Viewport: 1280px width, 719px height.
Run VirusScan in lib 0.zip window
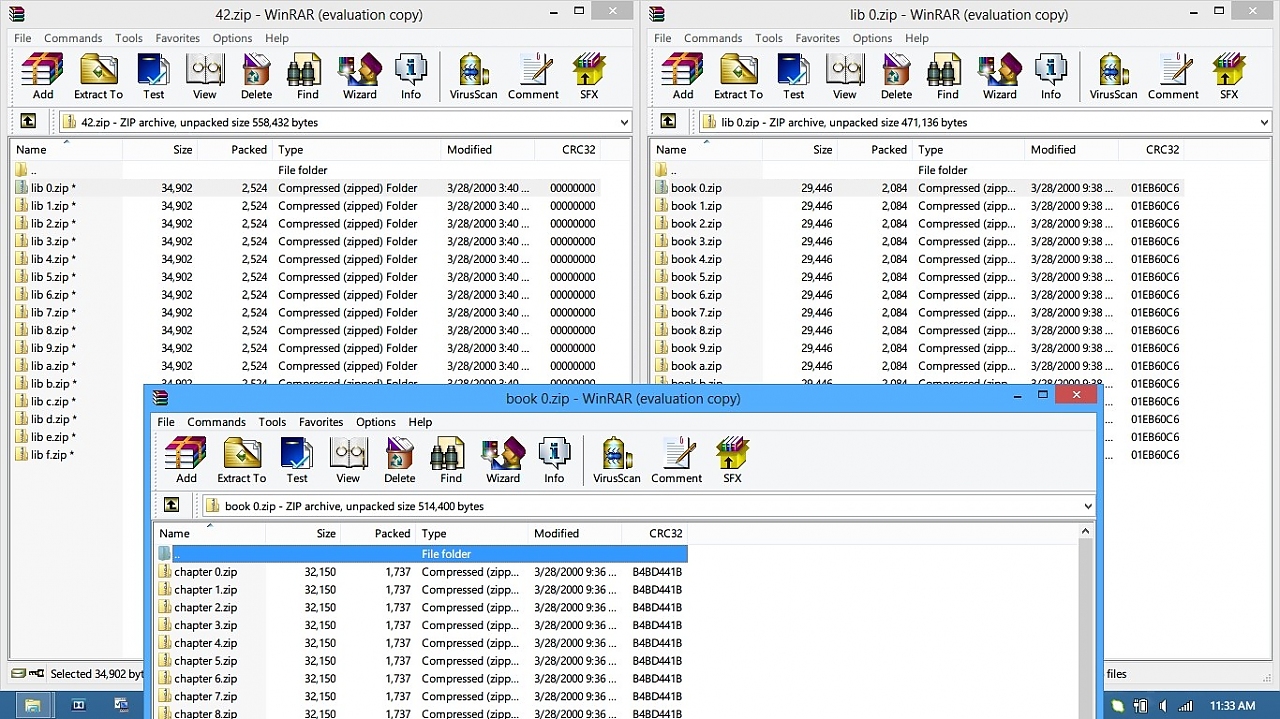(x=1113, y=76)
